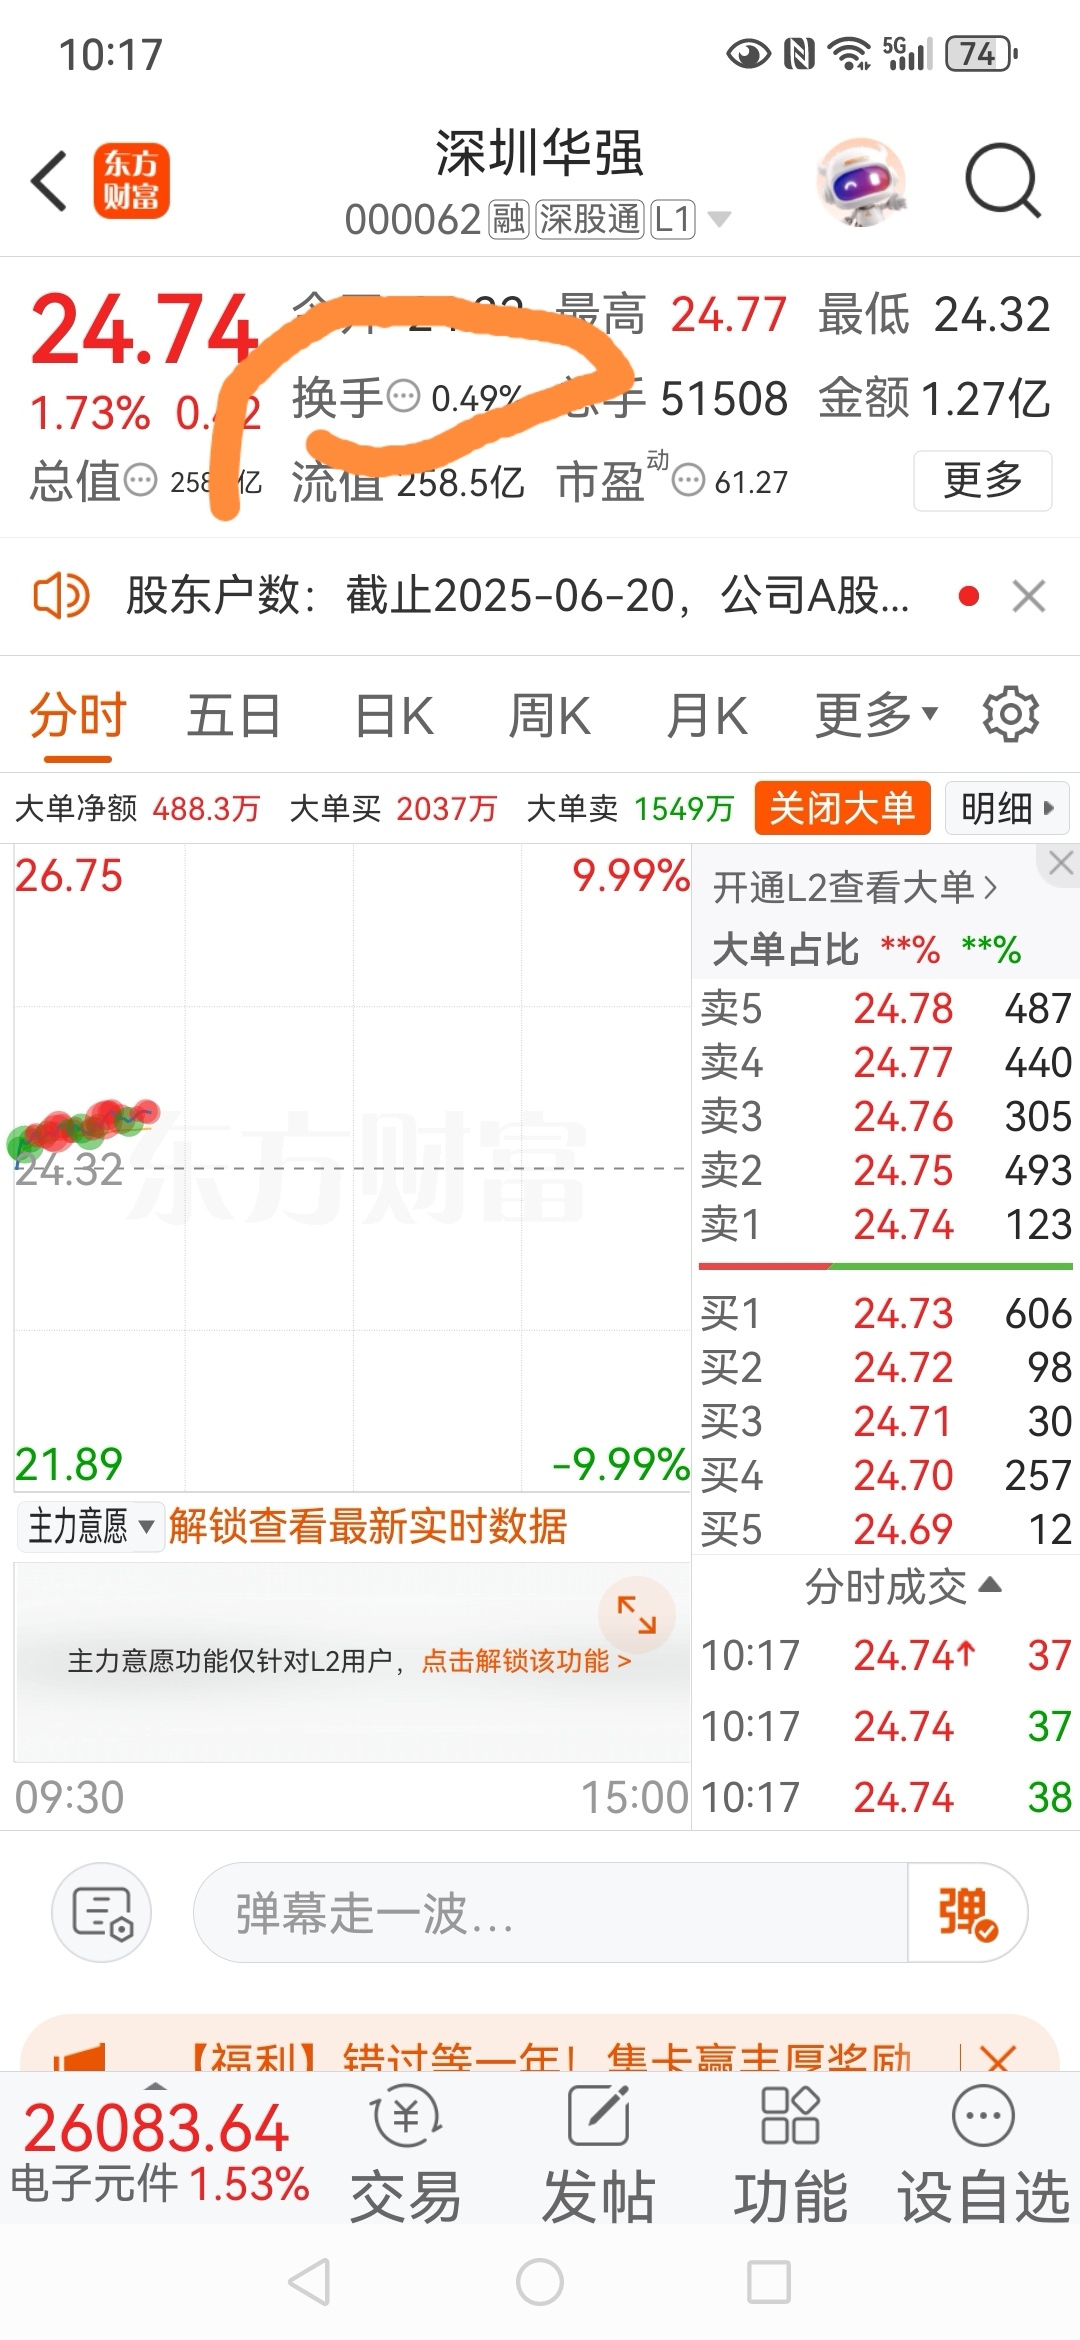Tap the intraday price chart area
This screenshot has height=2340, width=1080.
[x=352, y=1168]
